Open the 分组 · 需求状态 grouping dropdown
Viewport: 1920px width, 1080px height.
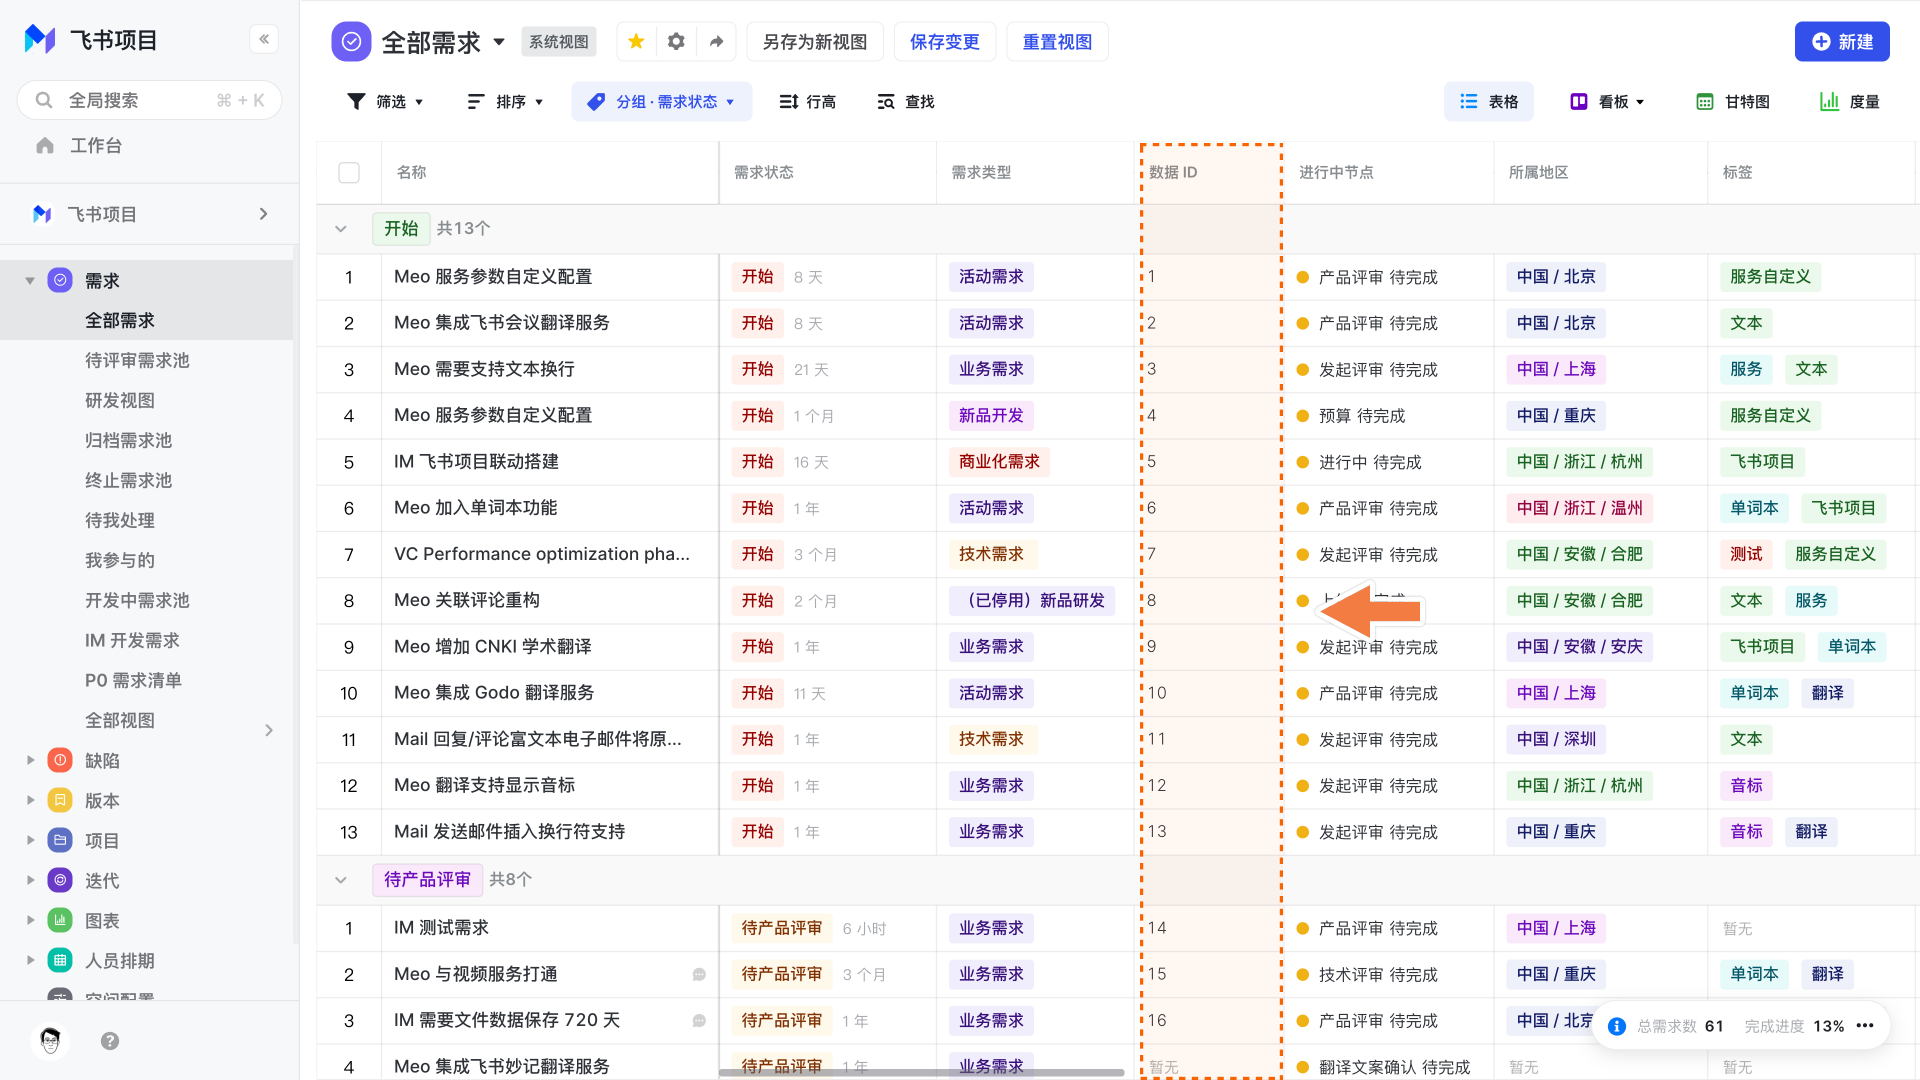662,102
